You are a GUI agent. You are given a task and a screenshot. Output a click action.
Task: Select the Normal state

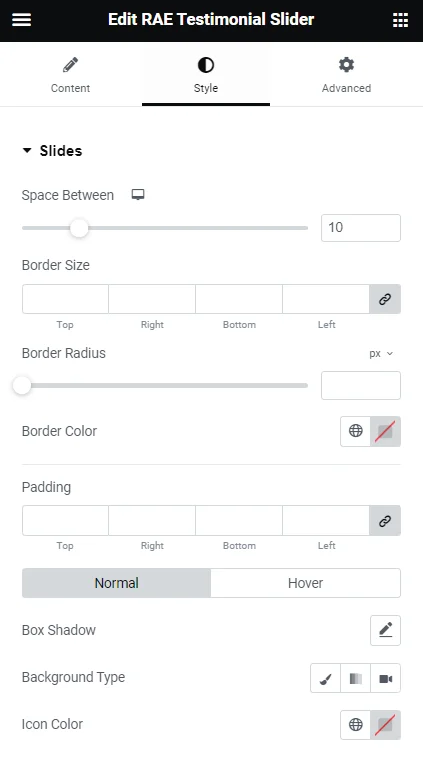point(116,583)
